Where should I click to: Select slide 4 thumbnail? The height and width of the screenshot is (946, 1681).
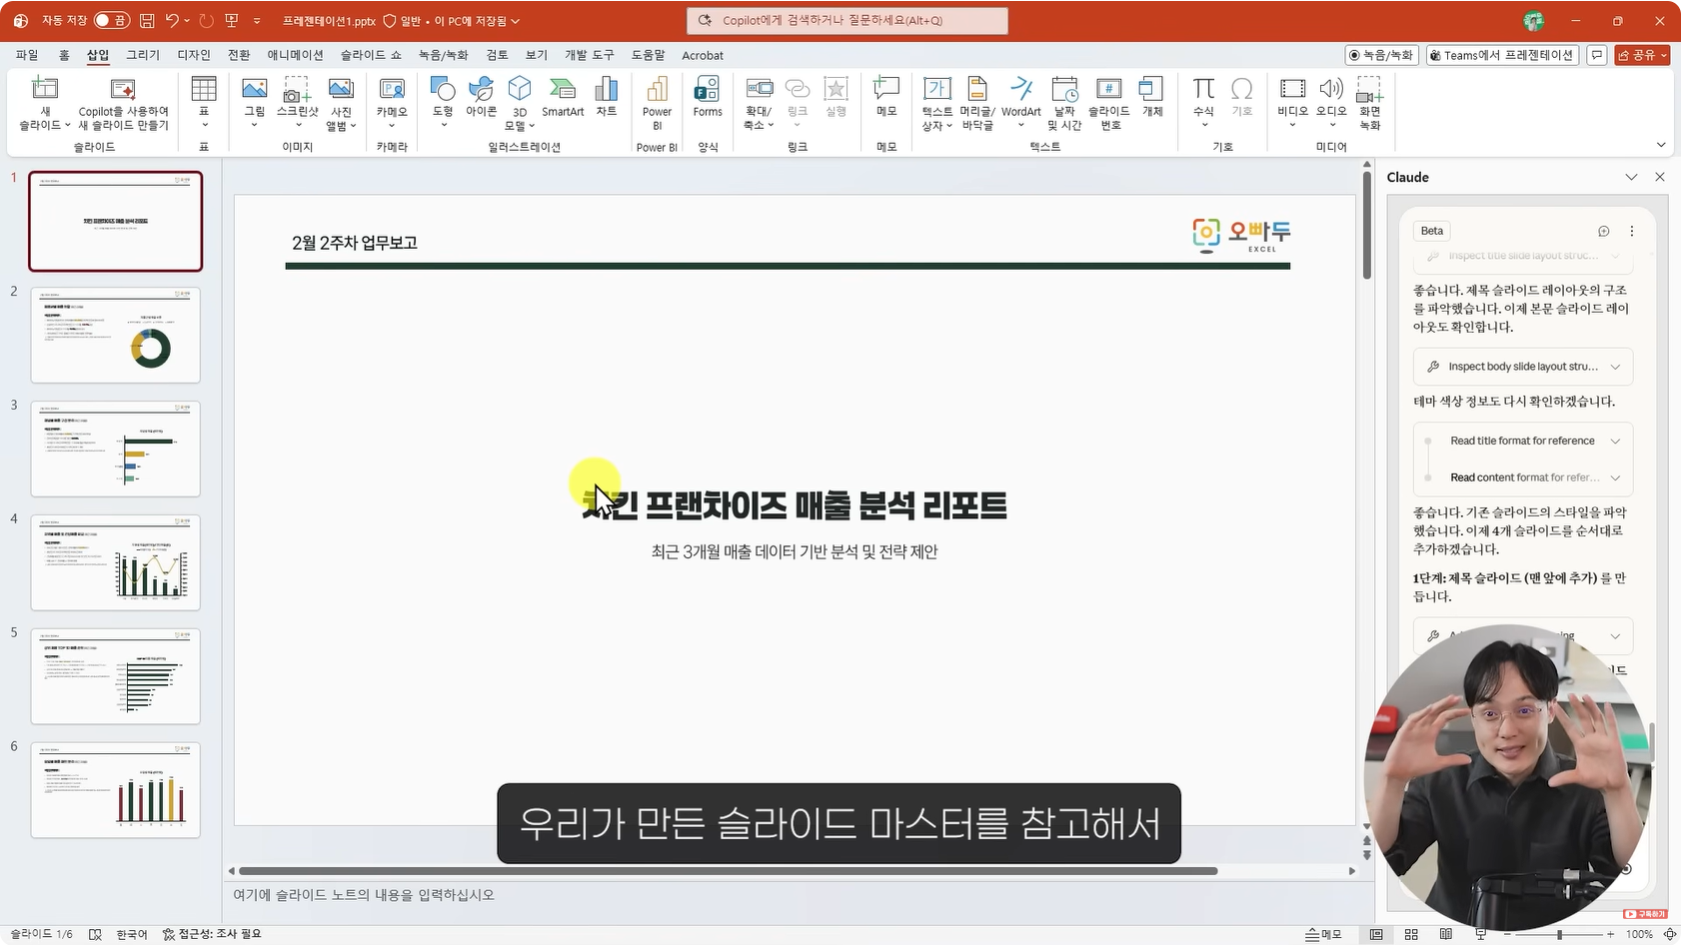pos(115,562)
